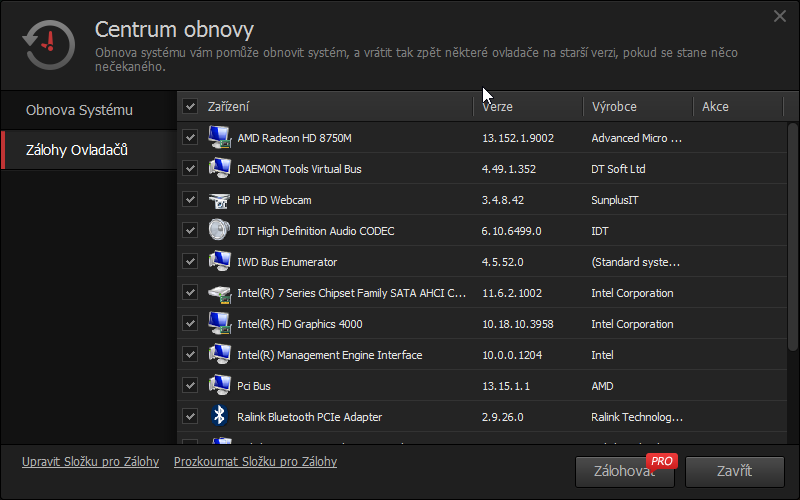Click the Akce column header
Viewport: 800px width, 500px height.
pyautogui.click(x=738, y=107)
